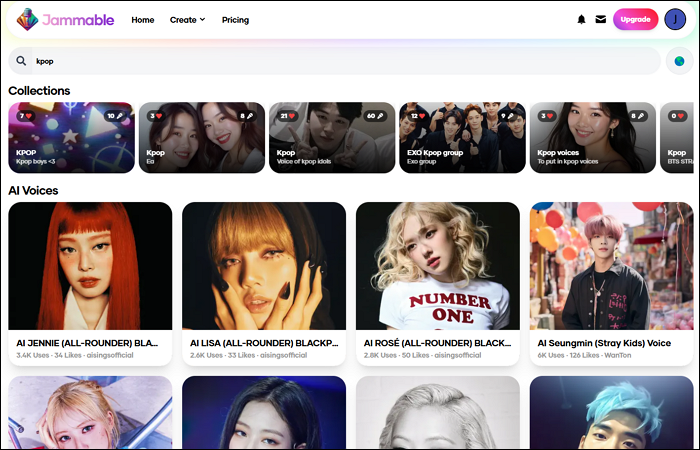Expand the Create dropdown menu
The width and height of the screenshot is (700, 450).
[188, 20]
